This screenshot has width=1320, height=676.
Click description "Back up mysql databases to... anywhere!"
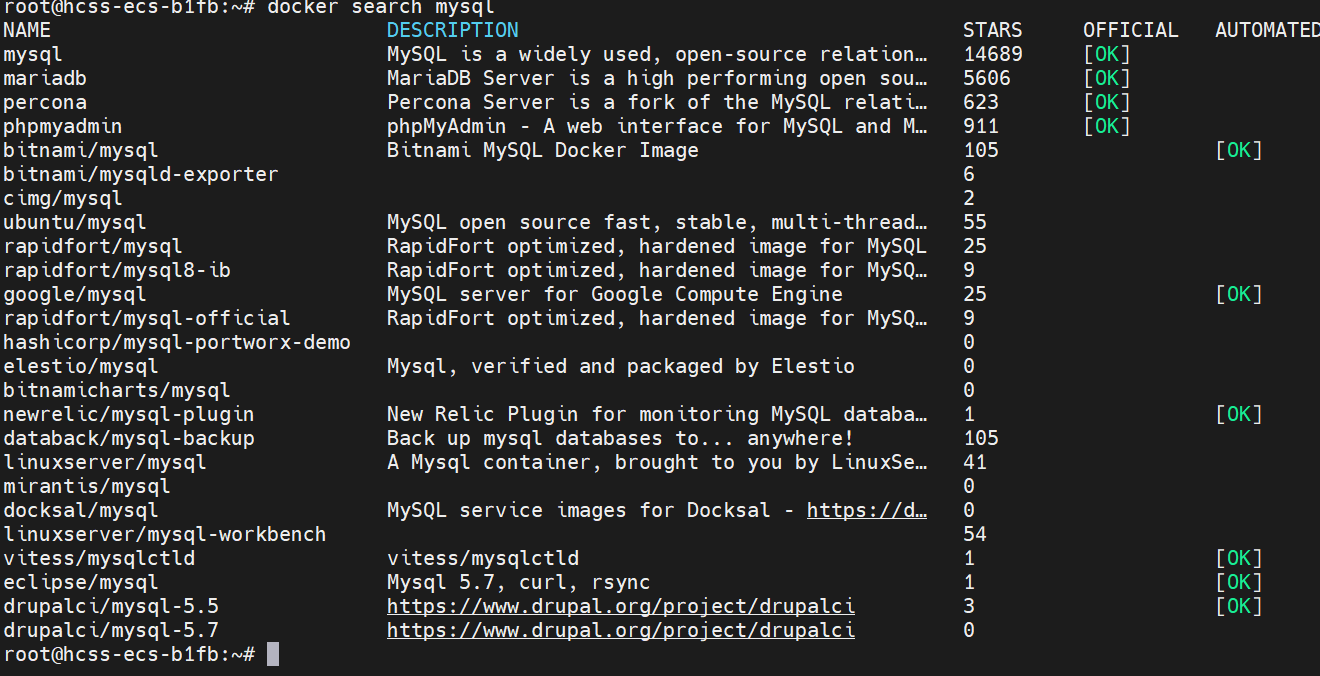point(621,439)
